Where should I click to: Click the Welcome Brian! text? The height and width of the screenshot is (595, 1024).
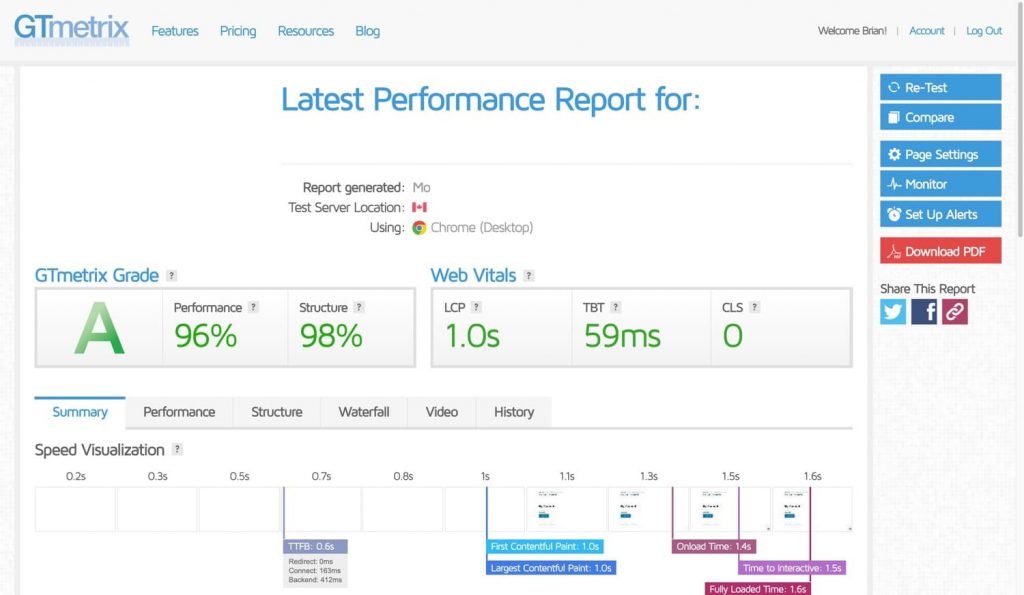[852, 31]
